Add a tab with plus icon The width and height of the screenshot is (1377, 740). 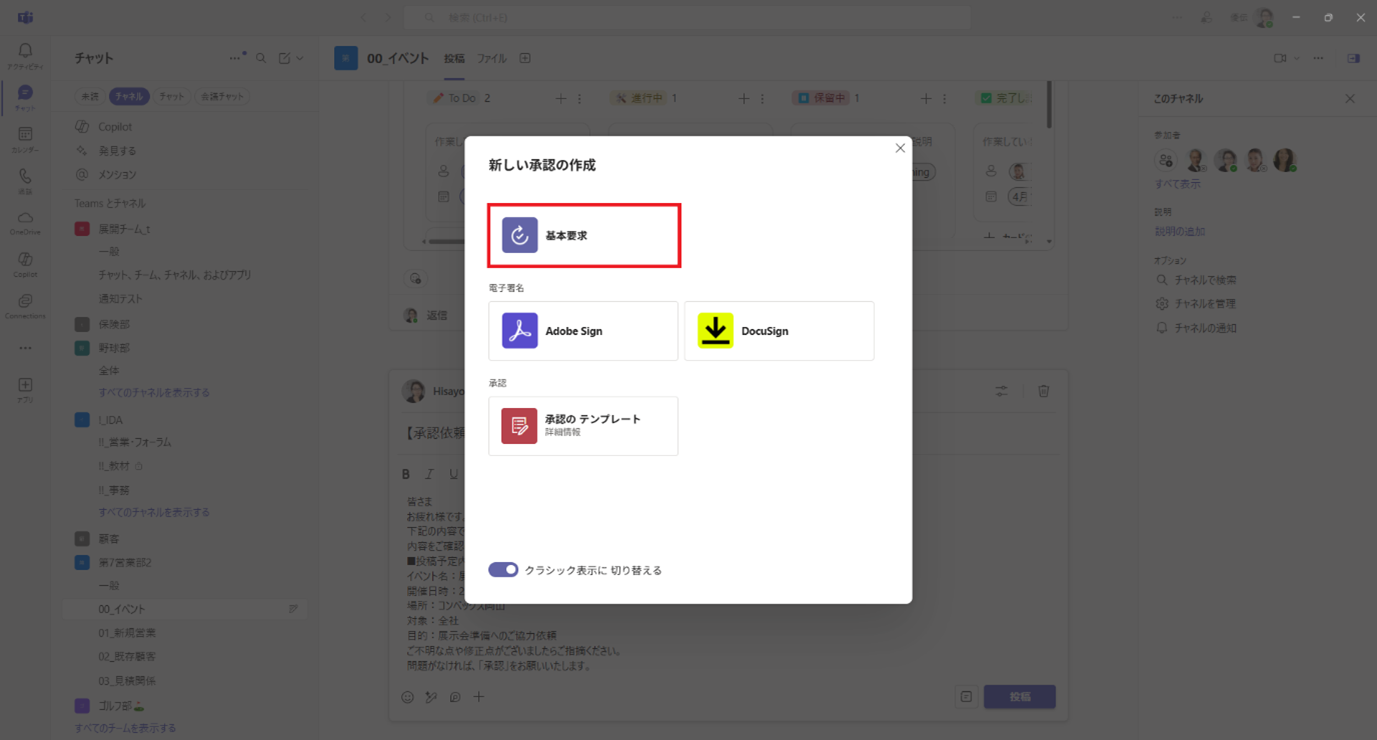[525, 59]
